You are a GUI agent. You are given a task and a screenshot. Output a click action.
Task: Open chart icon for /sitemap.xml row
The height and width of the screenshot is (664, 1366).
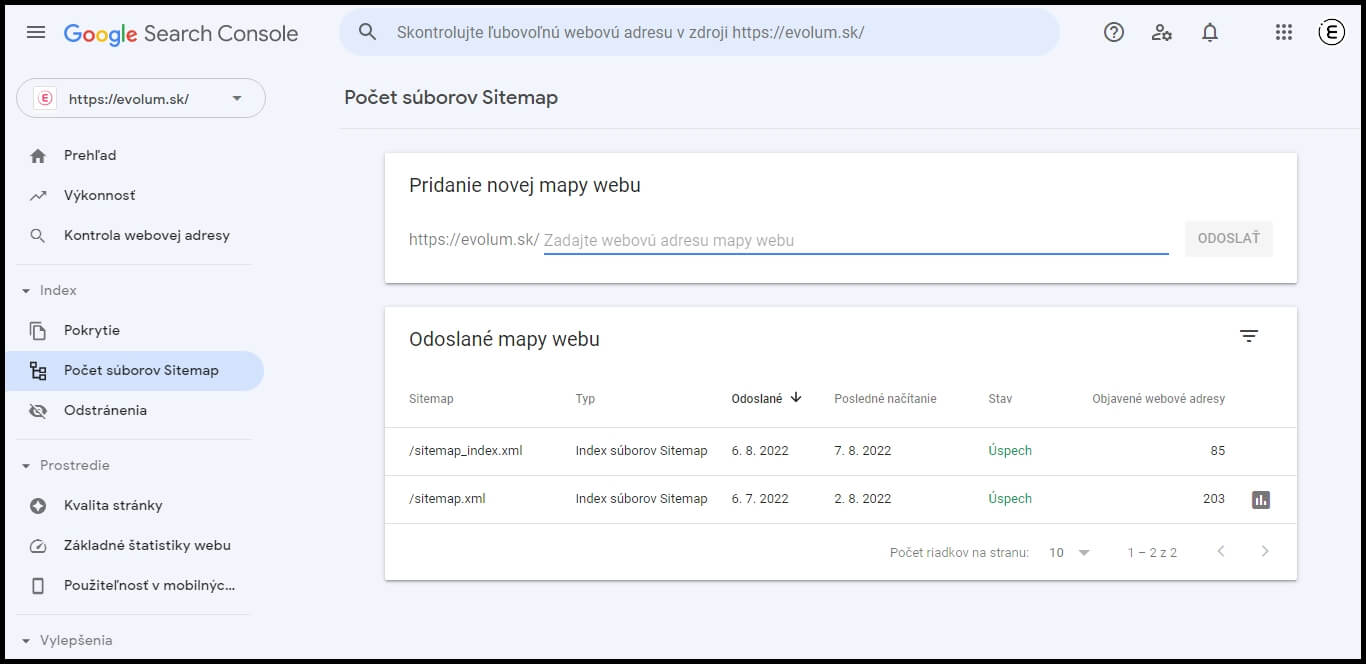[x=1261, y=499]
